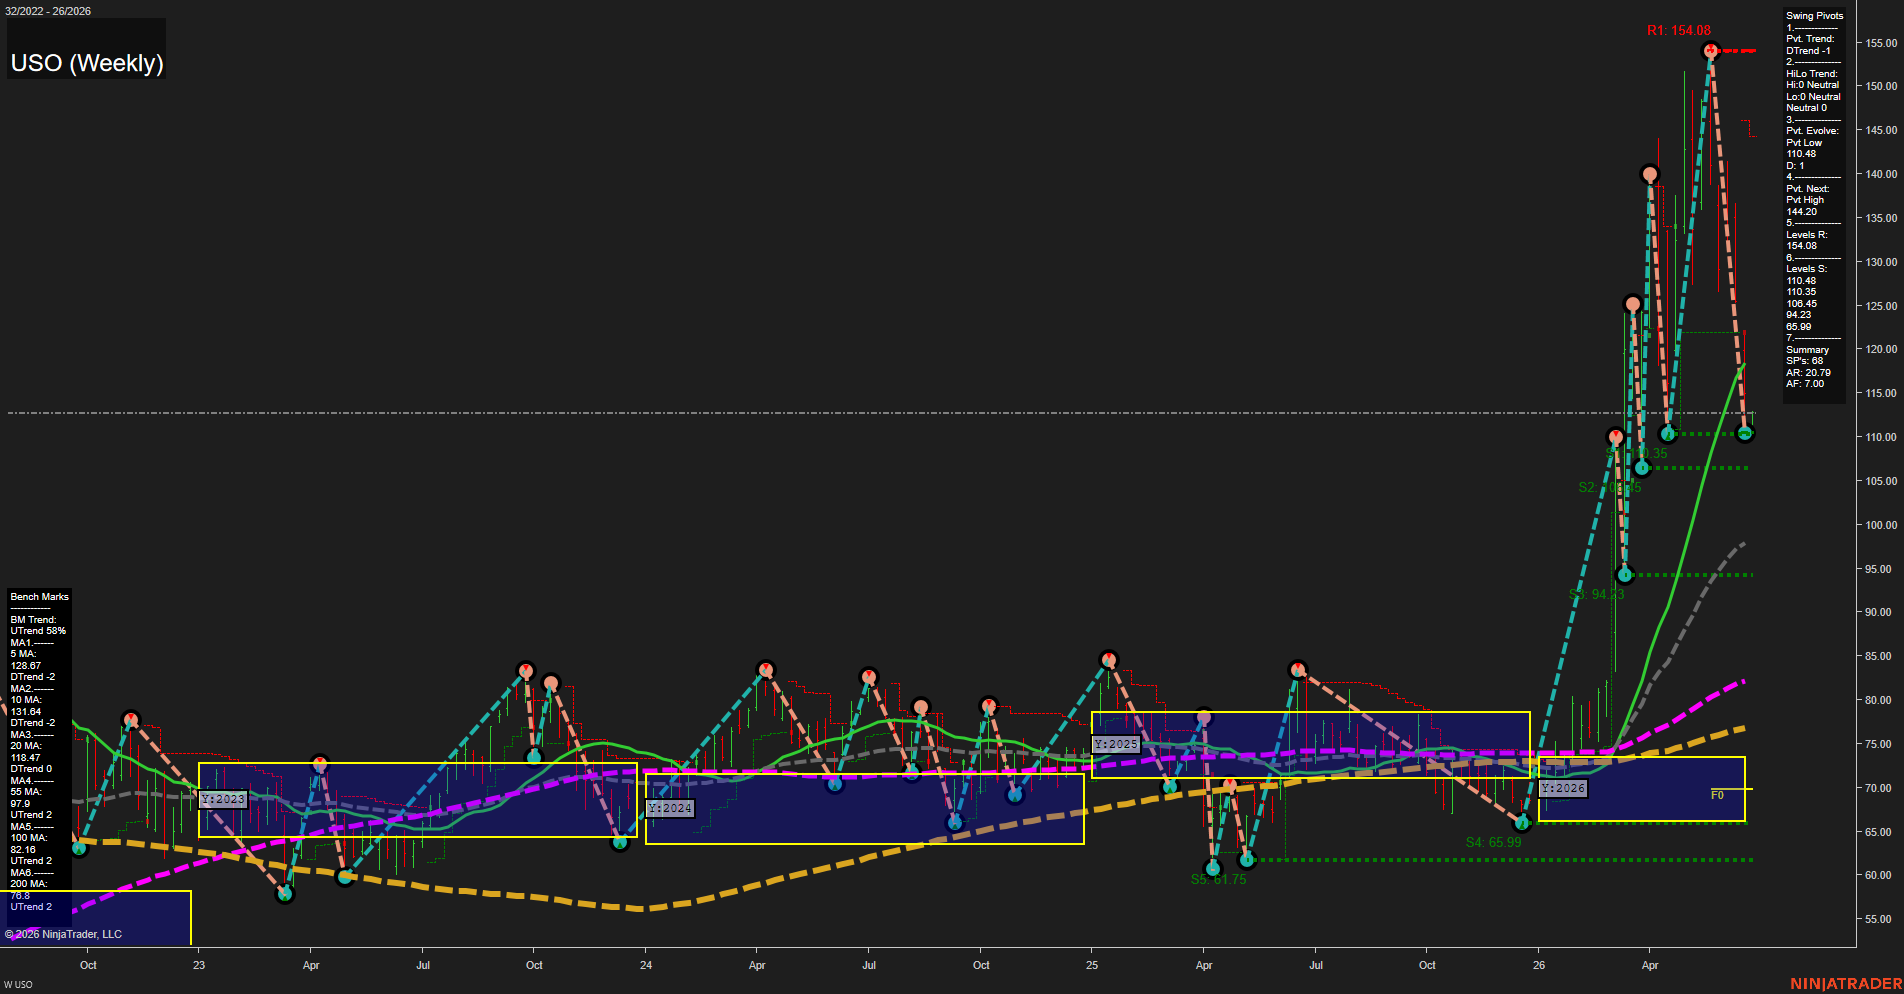Select the R1: 154.08 resistance label

(1679, 31)
